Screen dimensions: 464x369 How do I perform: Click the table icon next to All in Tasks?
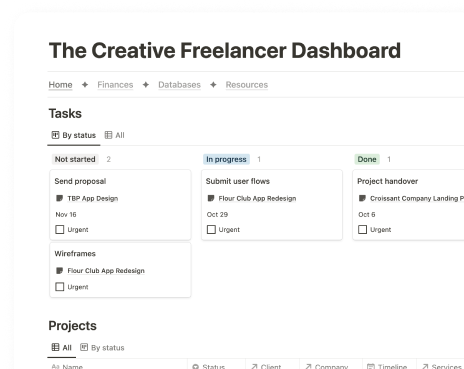coord(108,135)
